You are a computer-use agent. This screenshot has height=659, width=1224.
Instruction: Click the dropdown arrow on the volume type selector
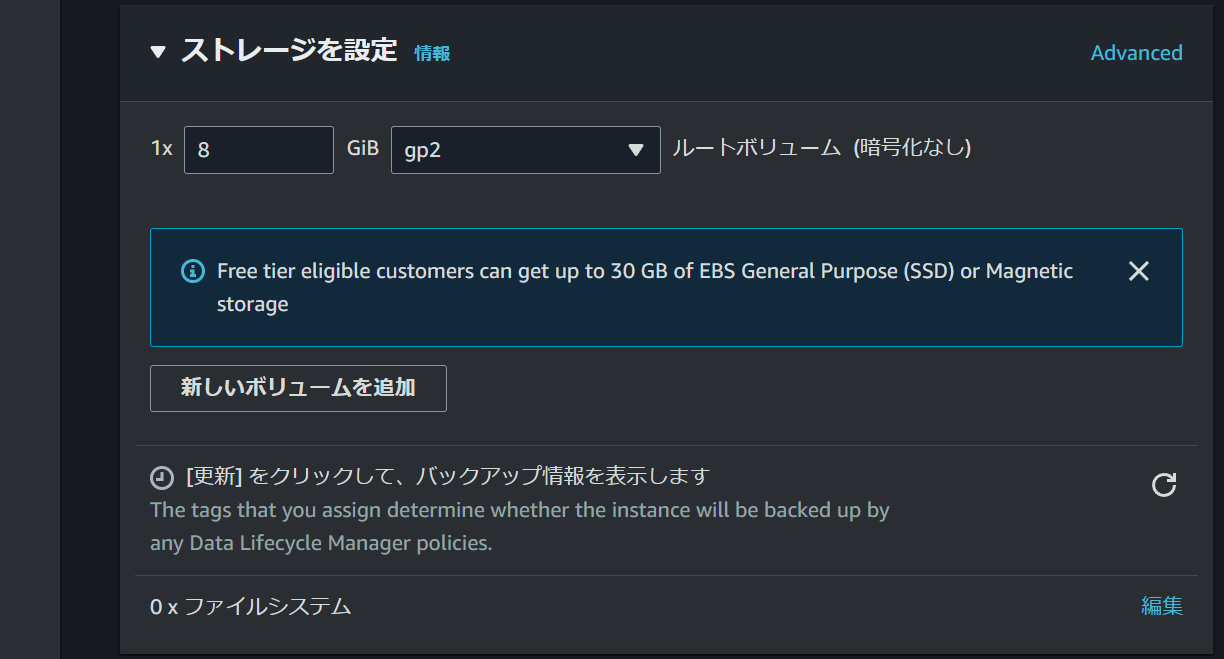point(636,149)
